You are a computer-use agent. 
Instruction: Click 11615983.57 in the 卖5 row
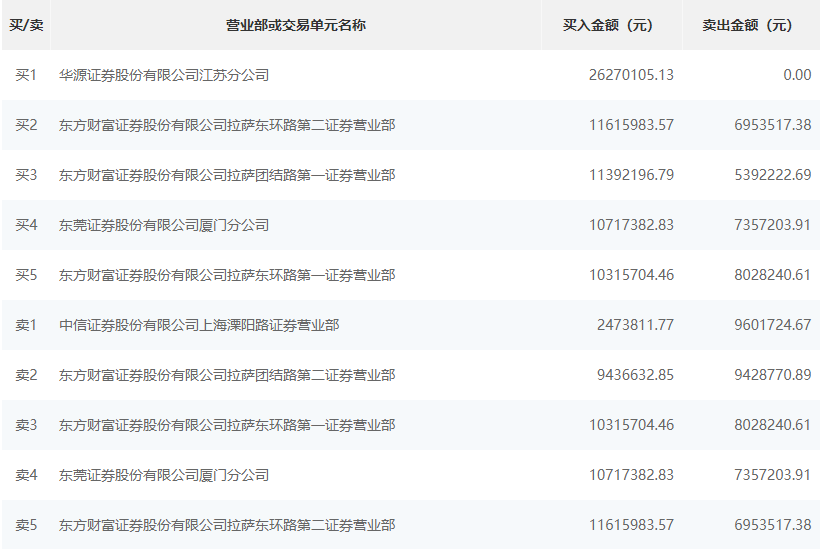tap(631, 525)
